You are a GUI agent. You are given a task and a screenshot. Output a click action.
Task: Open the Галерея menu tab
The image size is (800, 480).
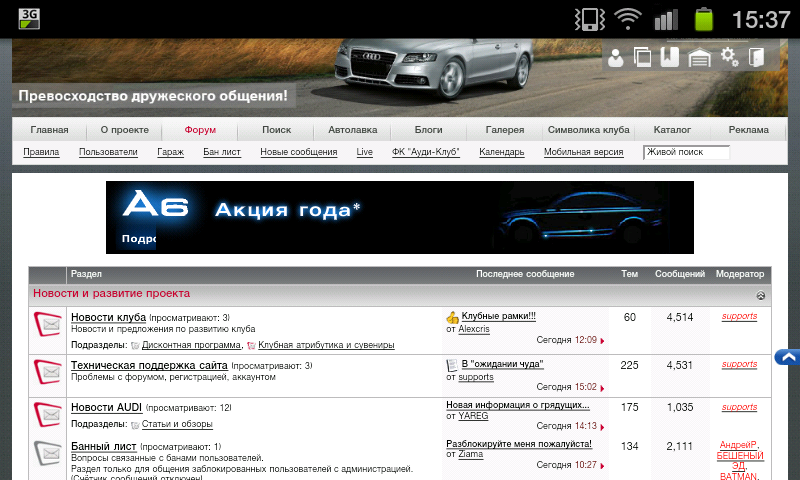[505, 130]
